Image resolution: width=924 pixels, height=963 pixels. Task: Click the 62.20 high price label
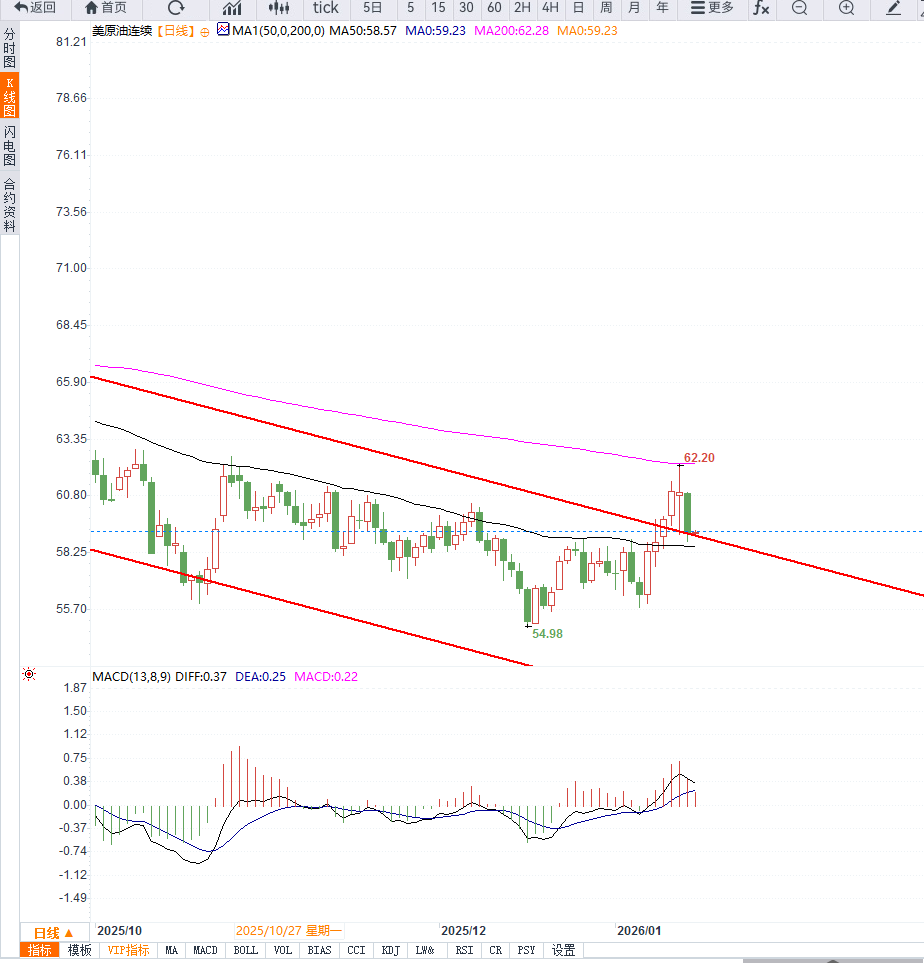(x=699, y=458)
